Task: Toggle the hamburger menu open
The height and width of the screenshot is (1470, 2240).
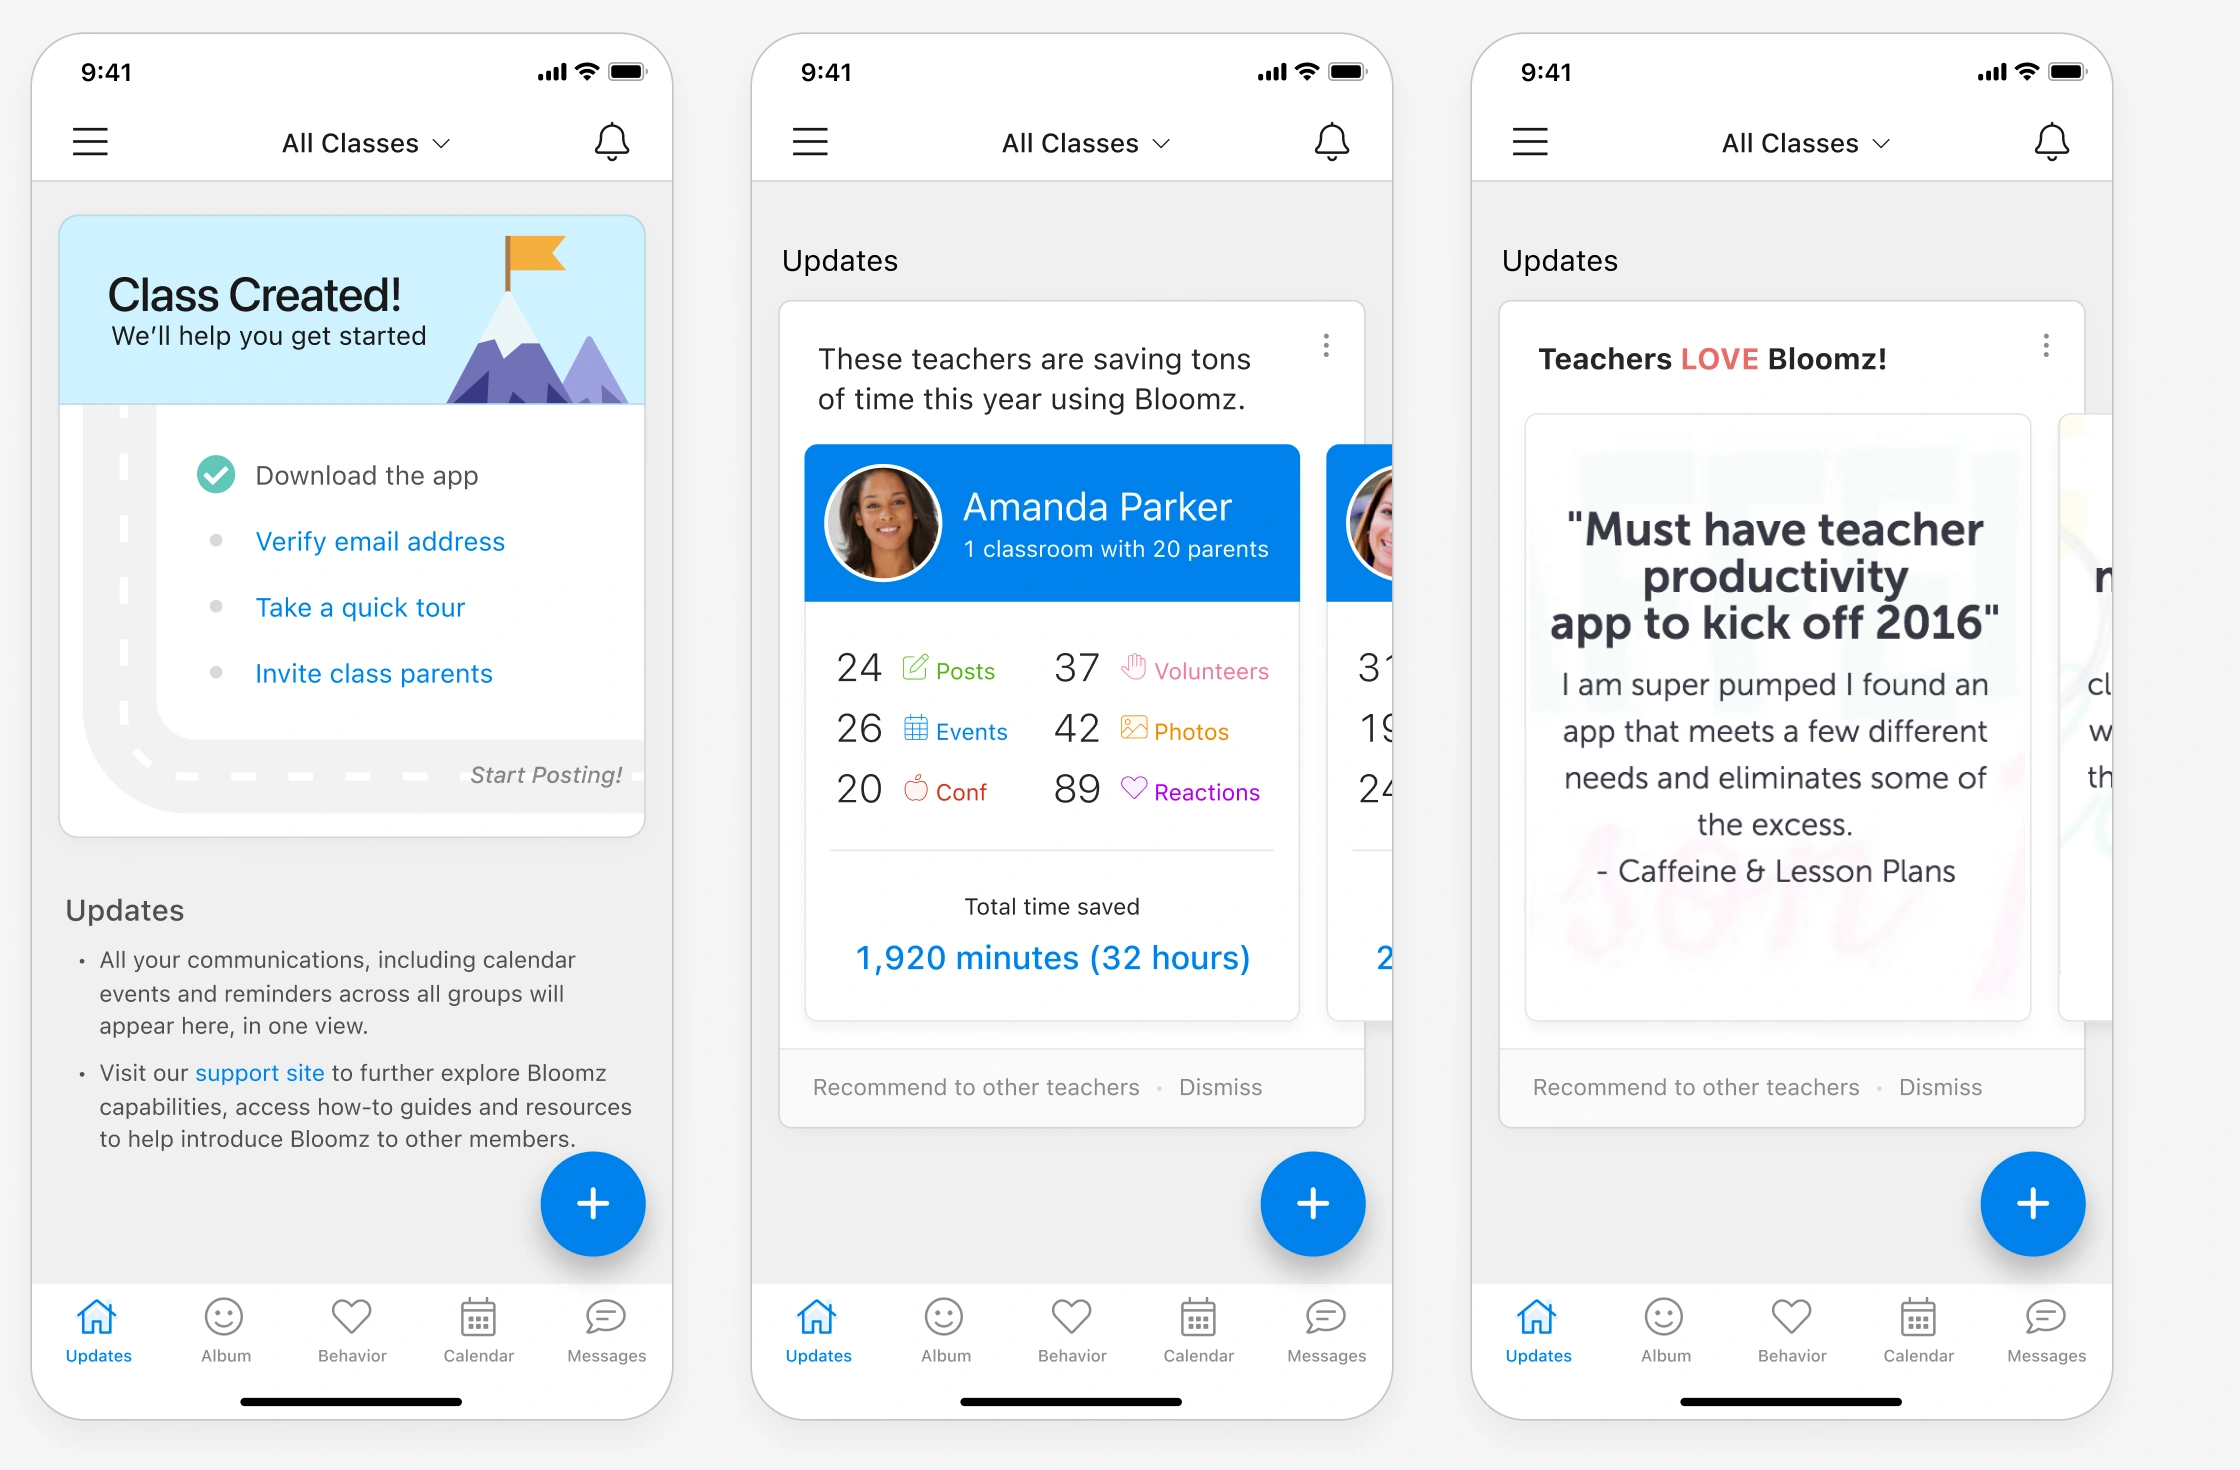Action: coord(90,141)
